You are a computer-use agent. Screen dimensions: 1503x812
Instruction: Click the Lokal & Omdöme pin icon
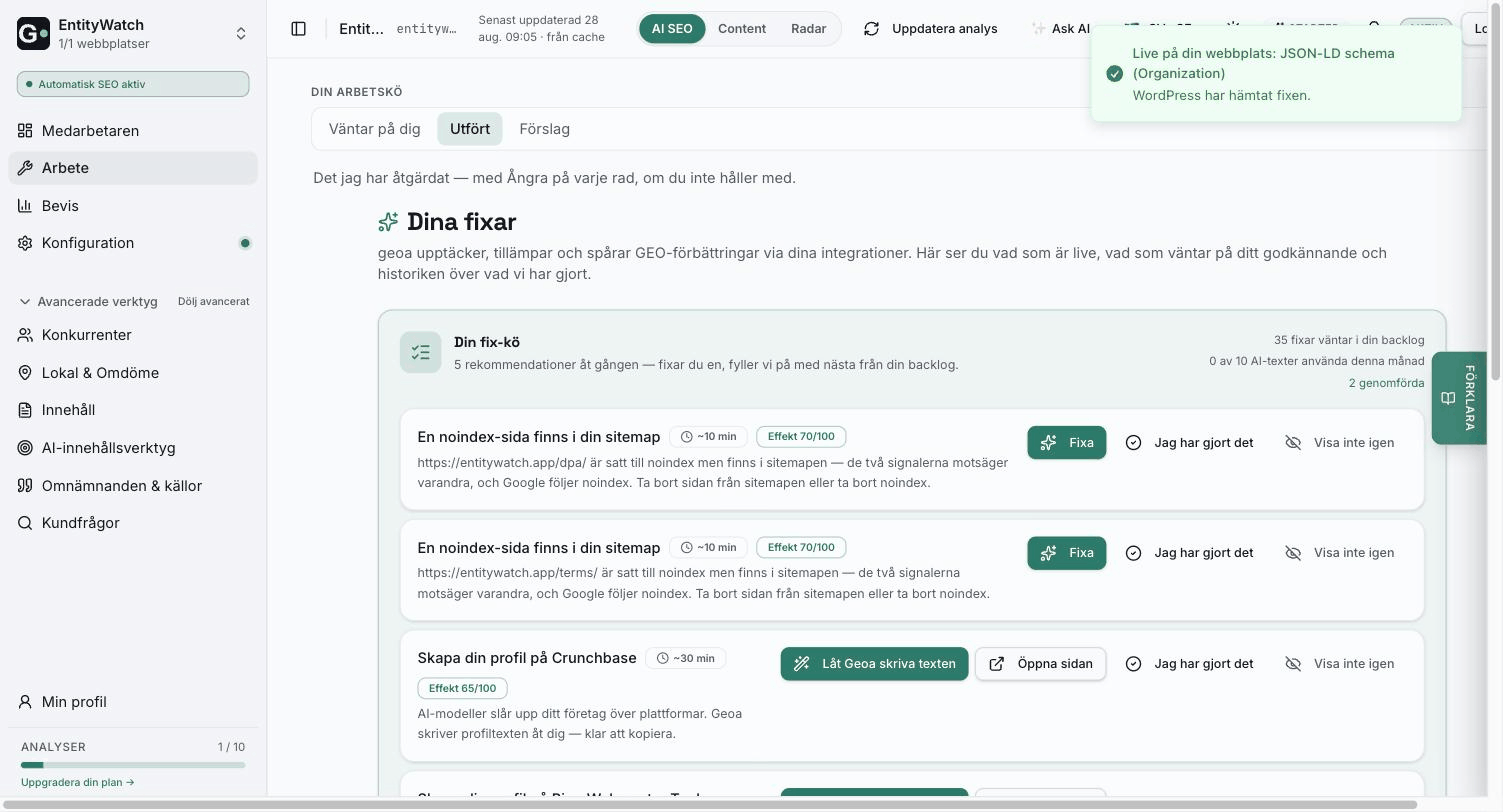tap(25, 373)
